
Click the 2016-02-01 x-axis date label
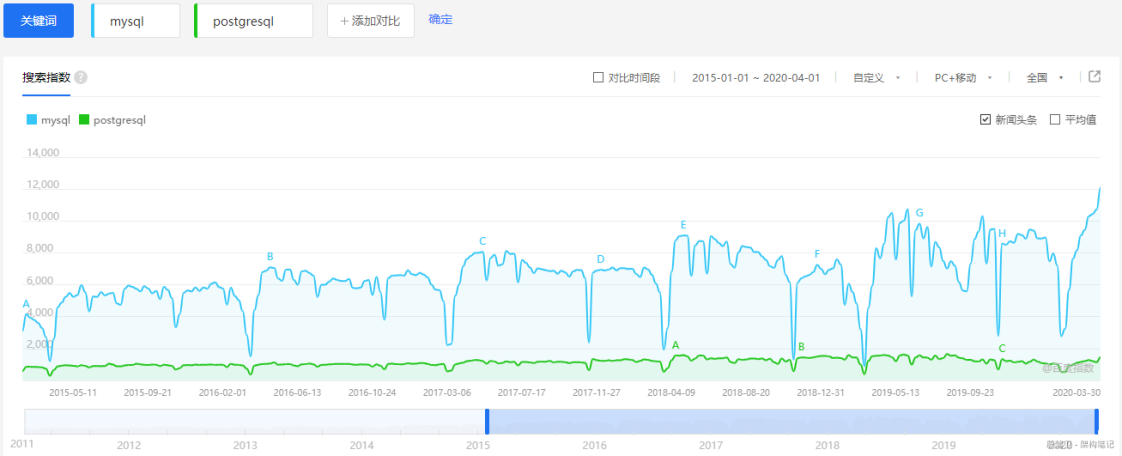pos(223,392)
